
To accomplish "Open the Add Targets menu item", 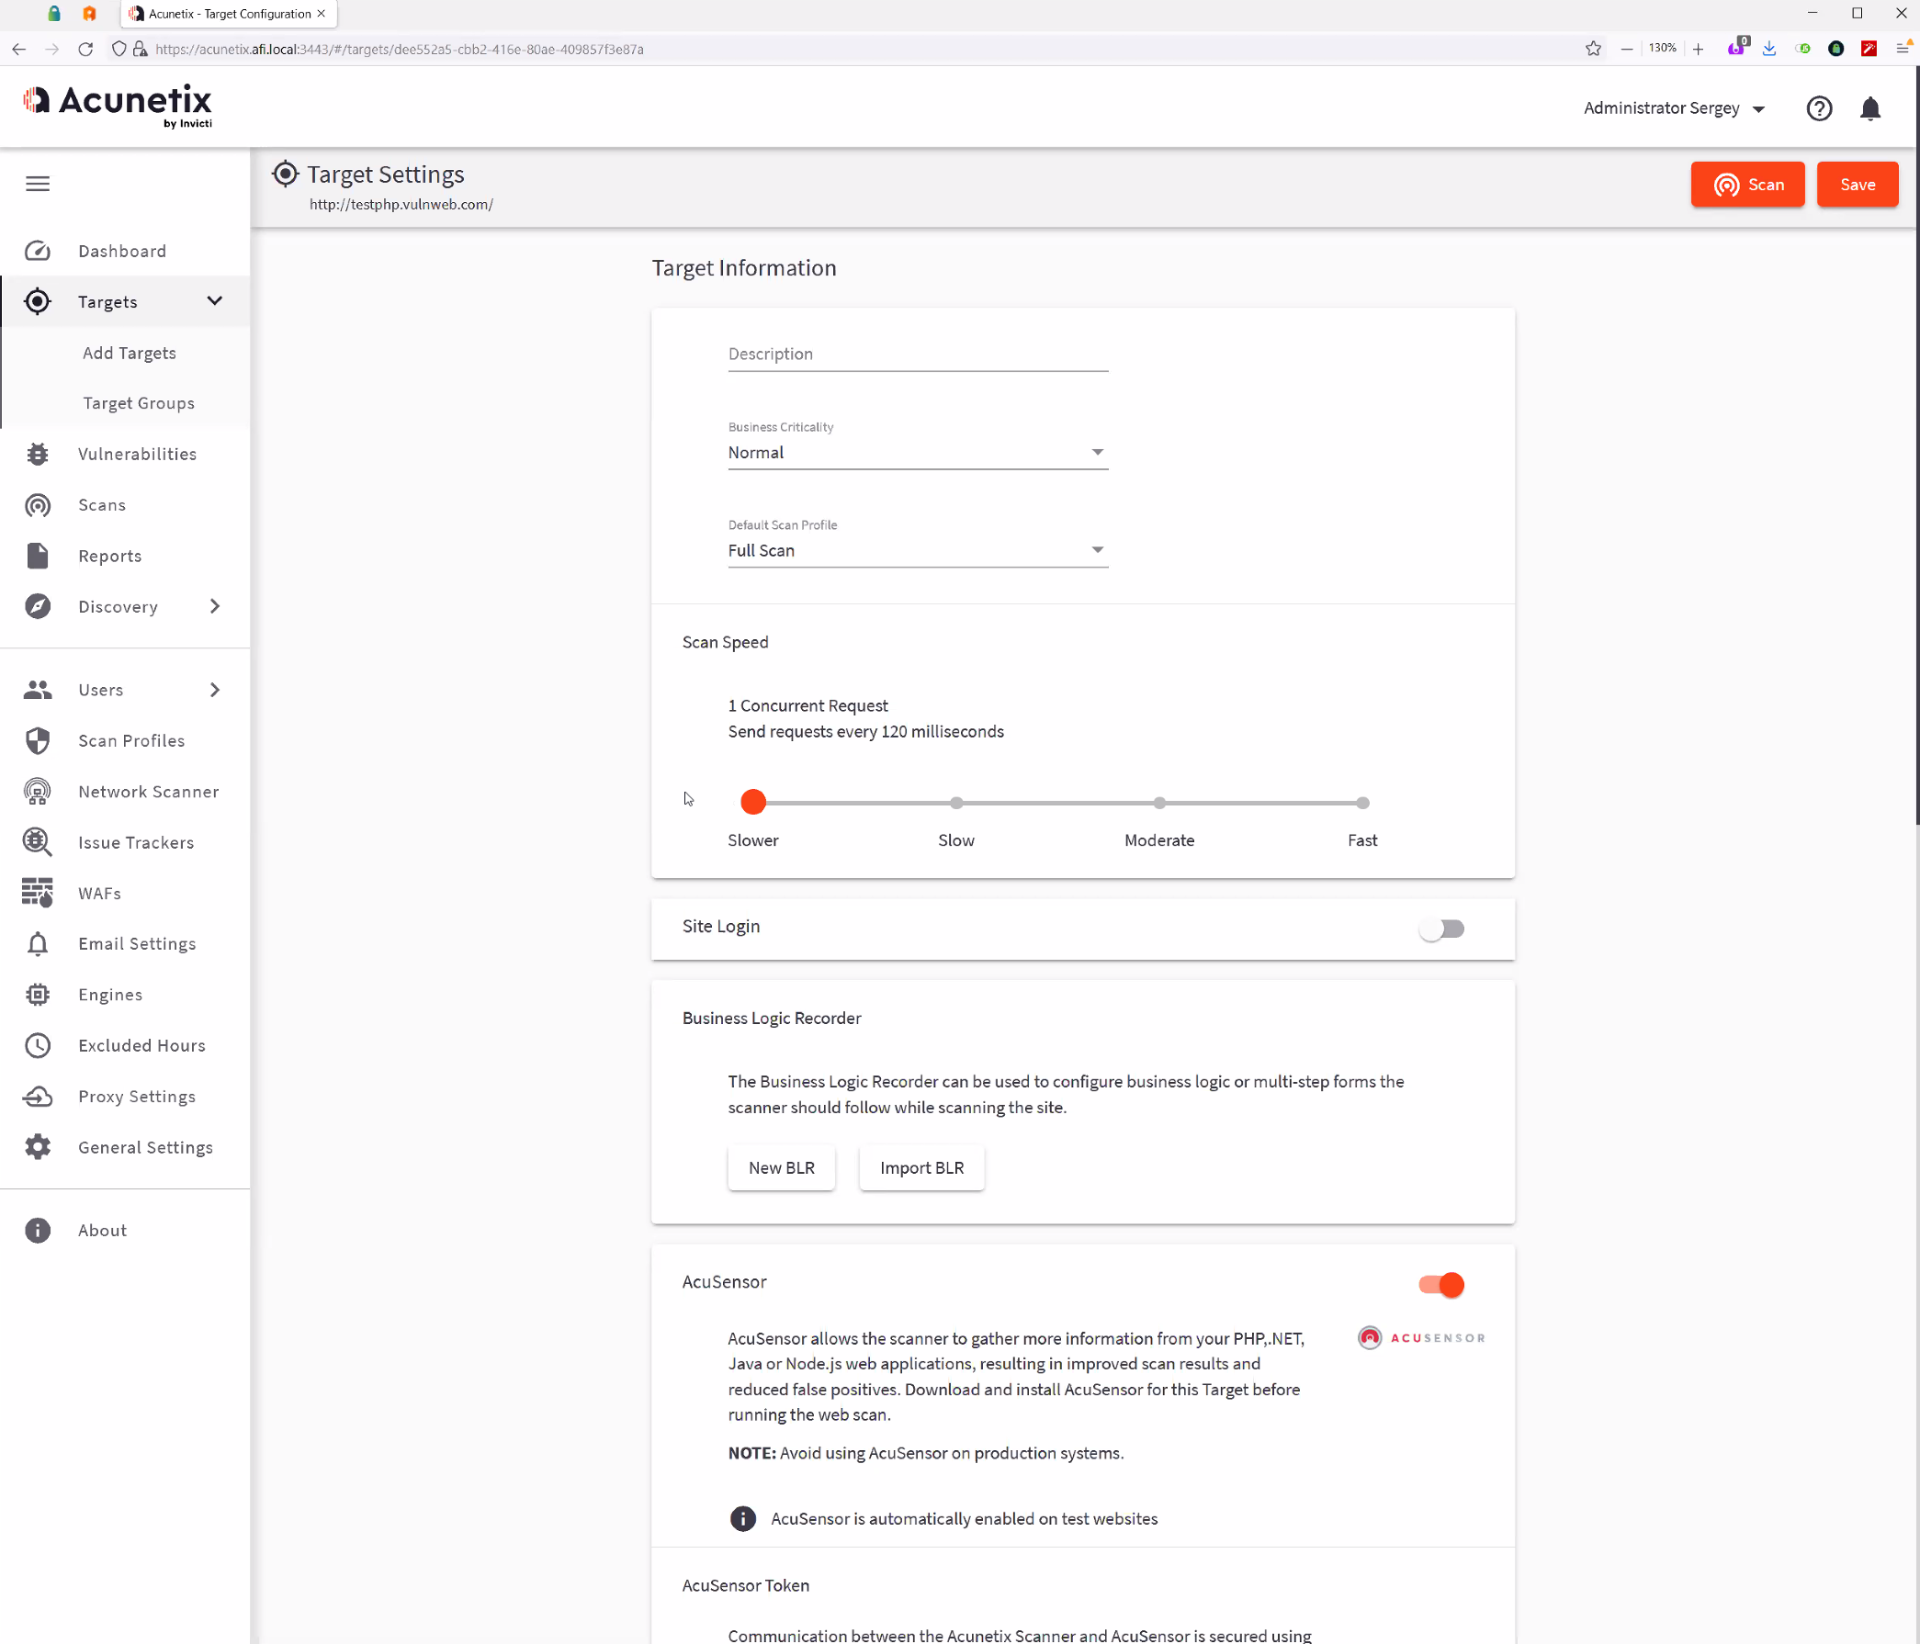I will [129, 353].
